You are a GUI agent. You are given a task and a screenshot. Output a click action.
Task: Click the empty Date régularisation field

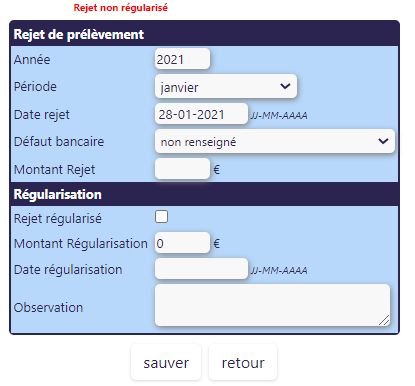tap(201, 269)
